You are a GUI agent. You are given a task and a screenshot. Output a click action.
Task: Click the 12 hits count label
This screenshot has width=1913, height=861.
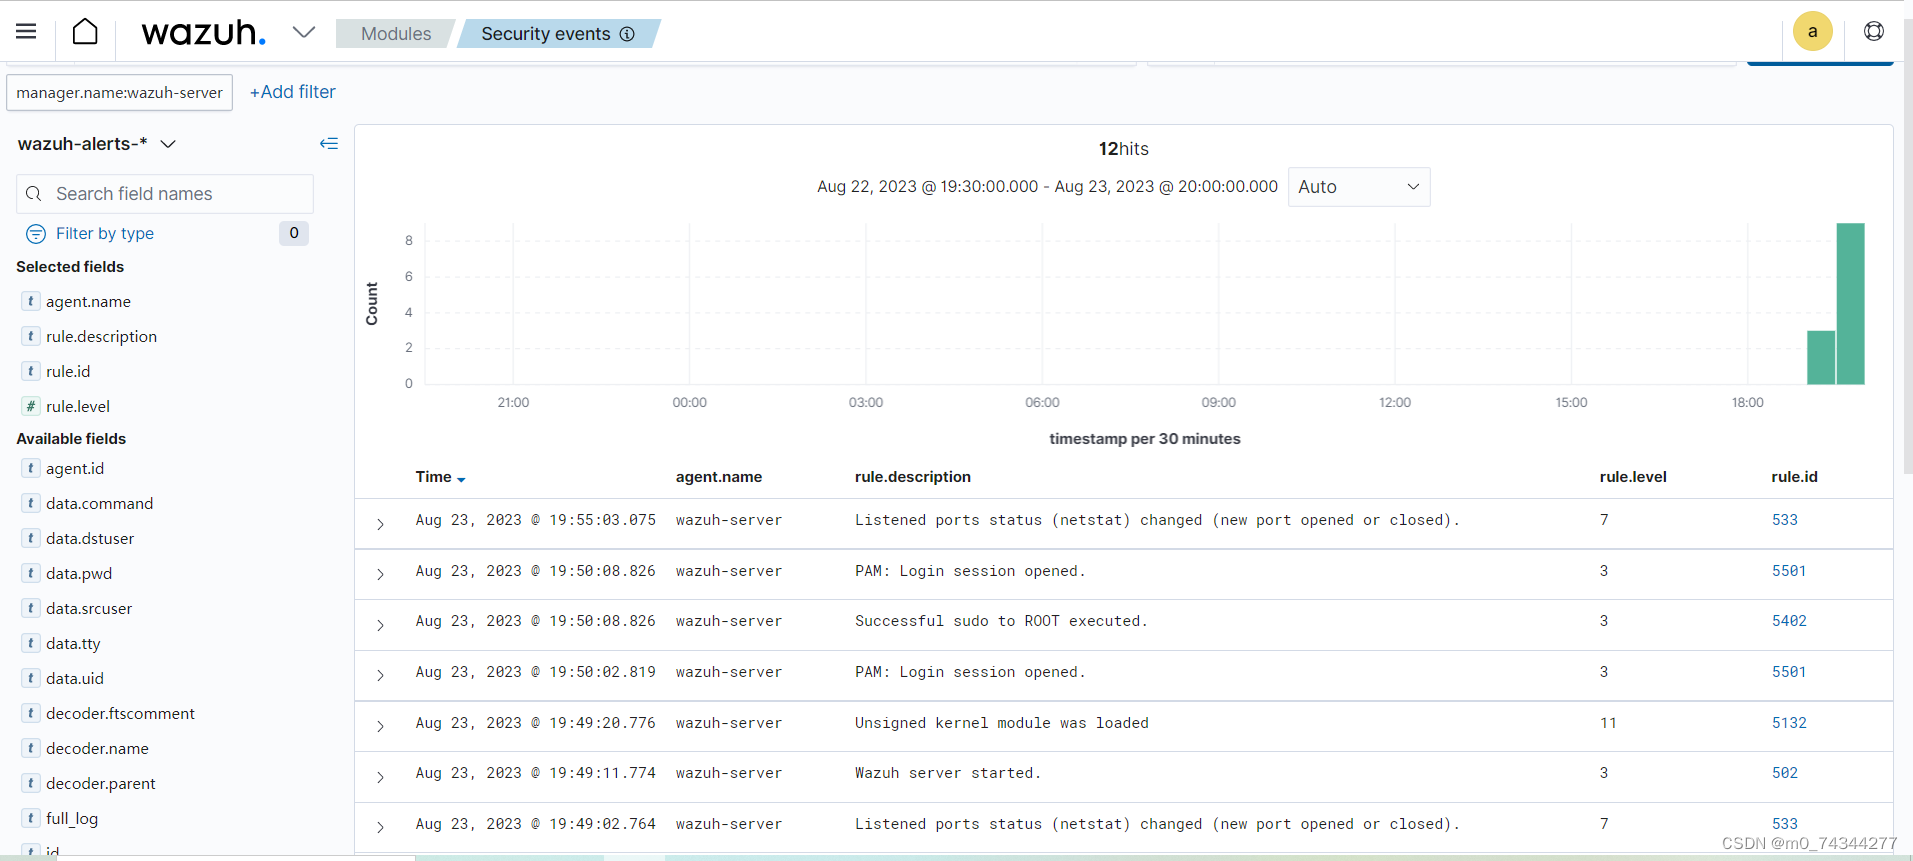tap(1124, 149)
